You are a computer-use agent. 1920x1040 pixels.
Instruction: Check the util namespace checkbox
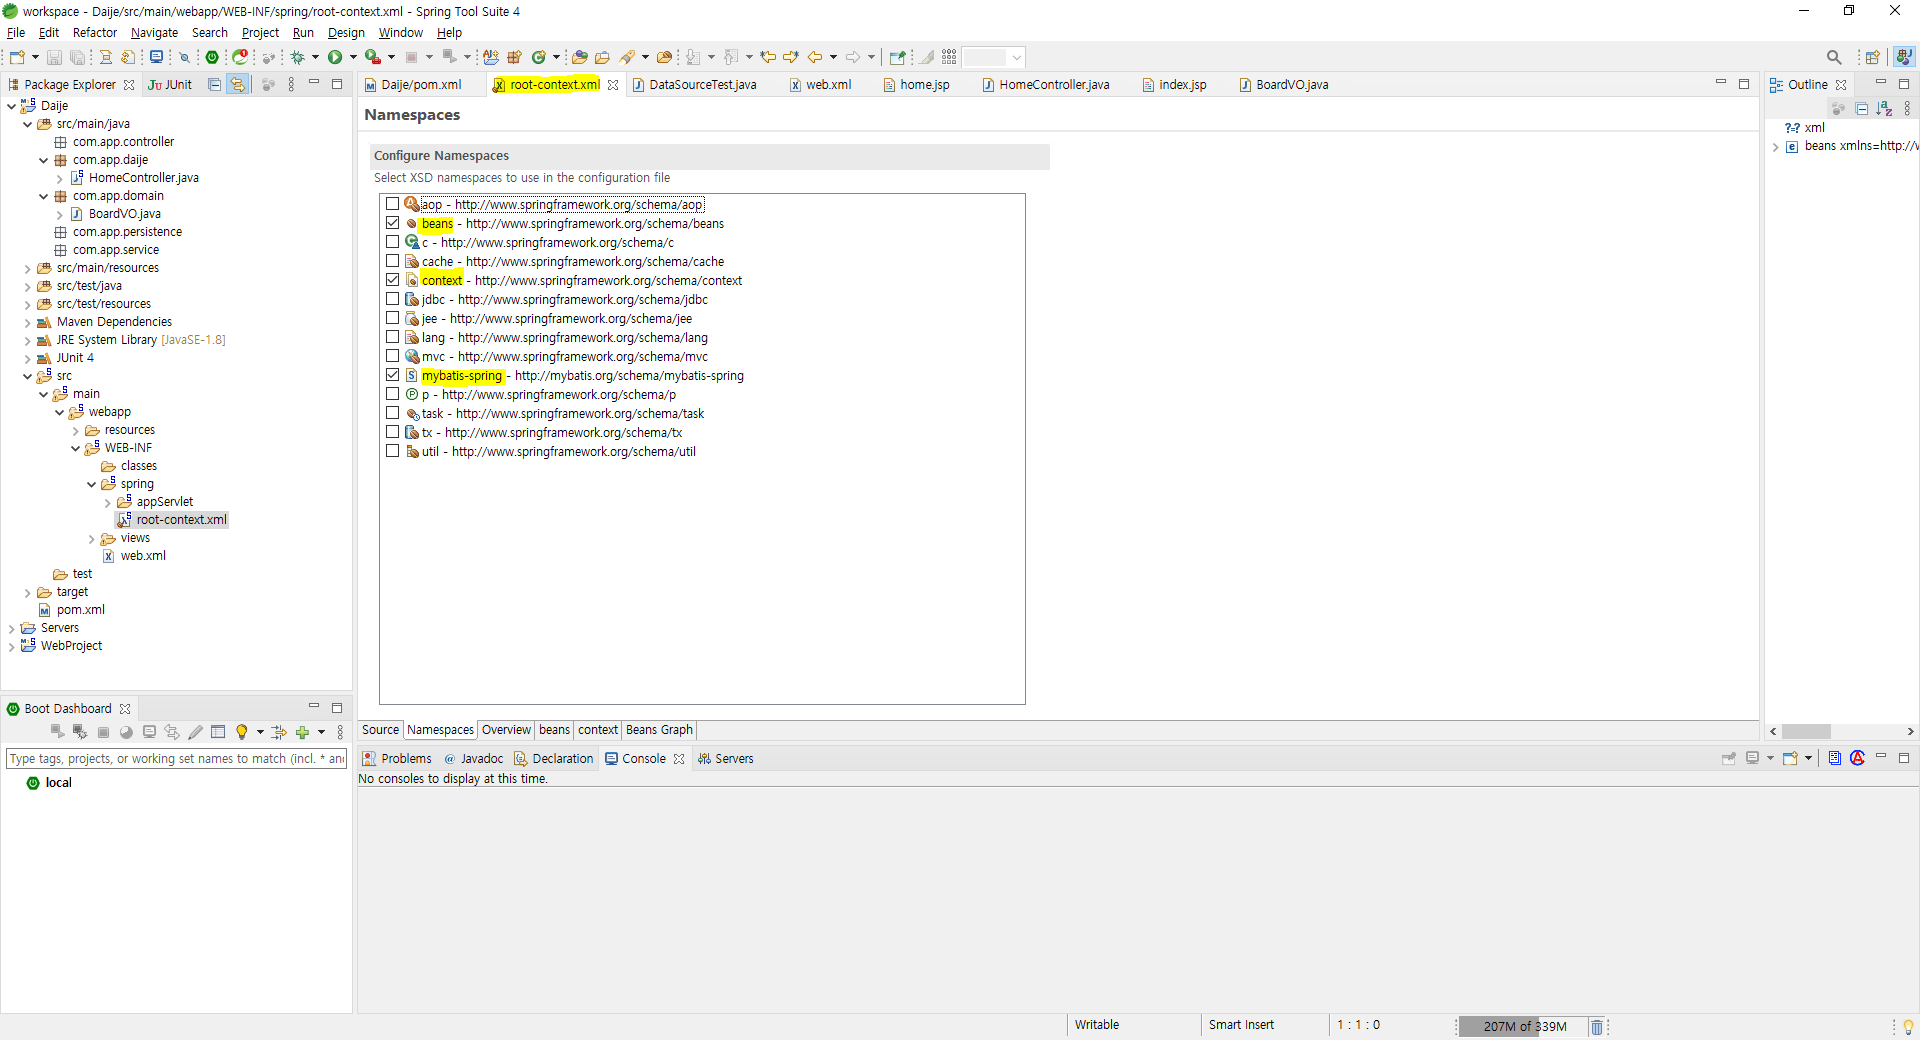pos(393,451)
